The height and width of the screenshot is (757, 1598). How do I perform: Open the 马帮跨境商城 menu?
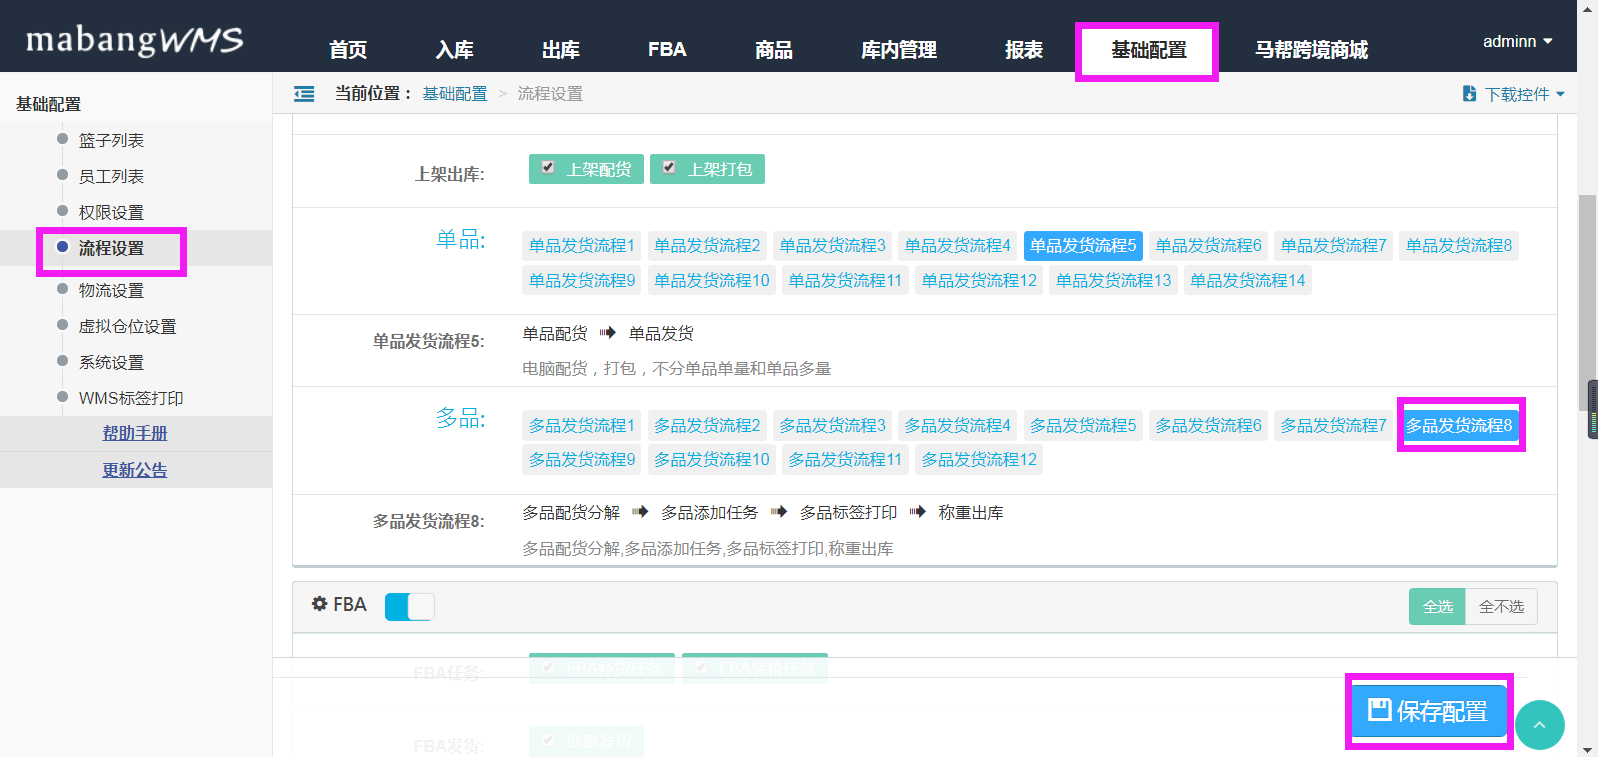[x=1311, y=50]
